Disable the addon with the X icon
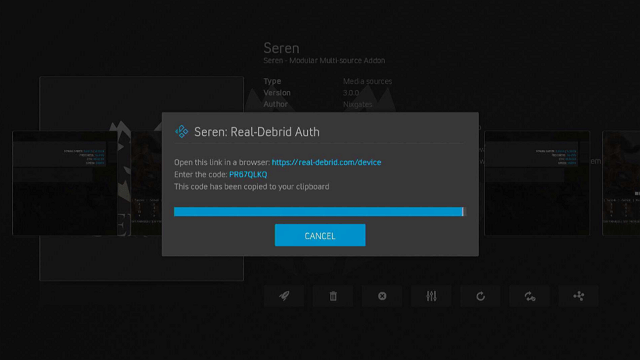This screenshot has width=640, height=360. point(382,296)
